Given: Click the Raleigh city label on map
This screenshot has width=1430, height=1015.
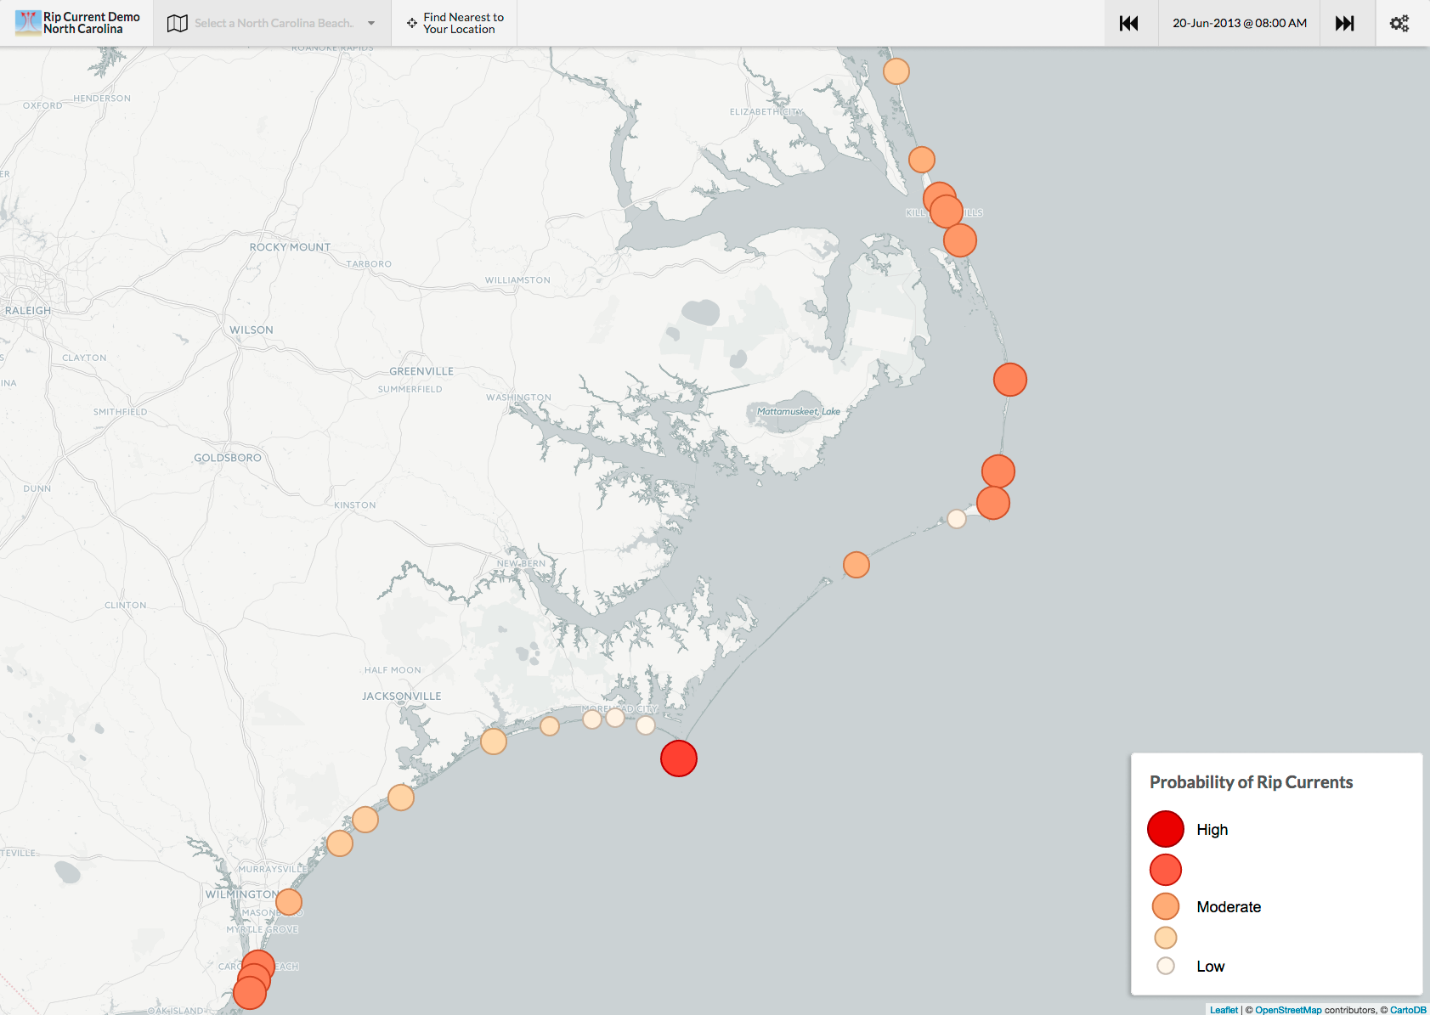Looking at the screenshot, I should tap(28, 310).
